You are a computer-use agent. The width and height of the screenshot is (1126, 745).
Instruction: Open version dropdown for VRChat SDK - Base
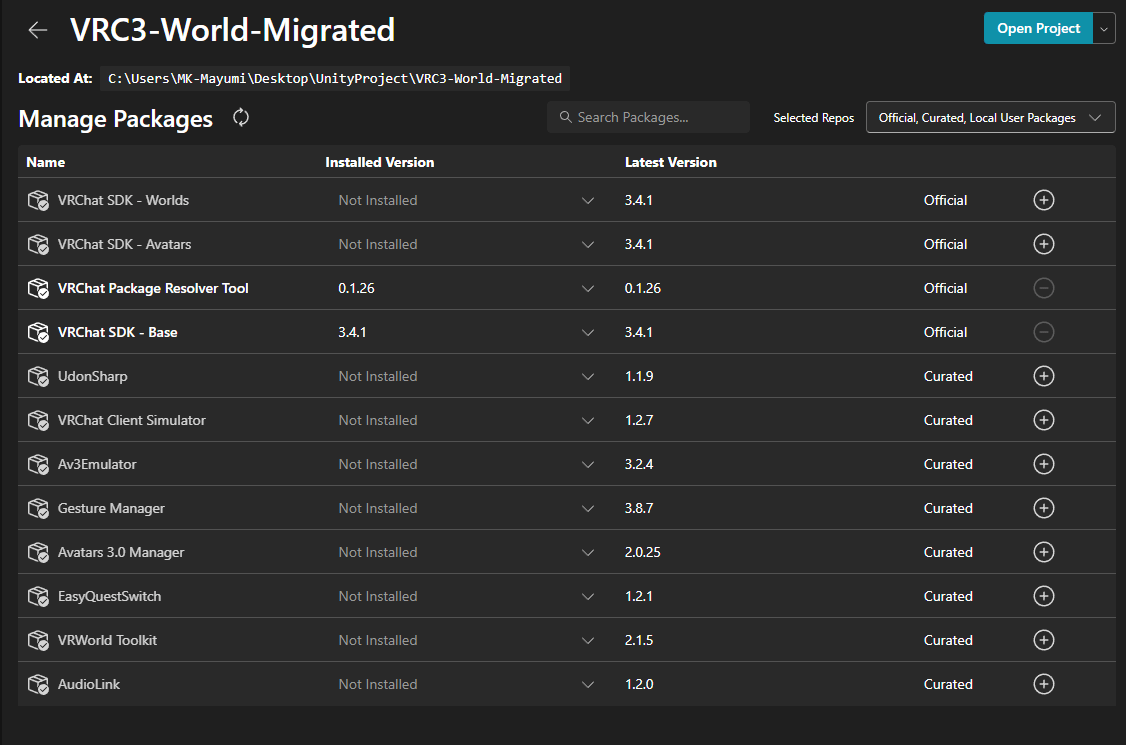pos(587,333)
